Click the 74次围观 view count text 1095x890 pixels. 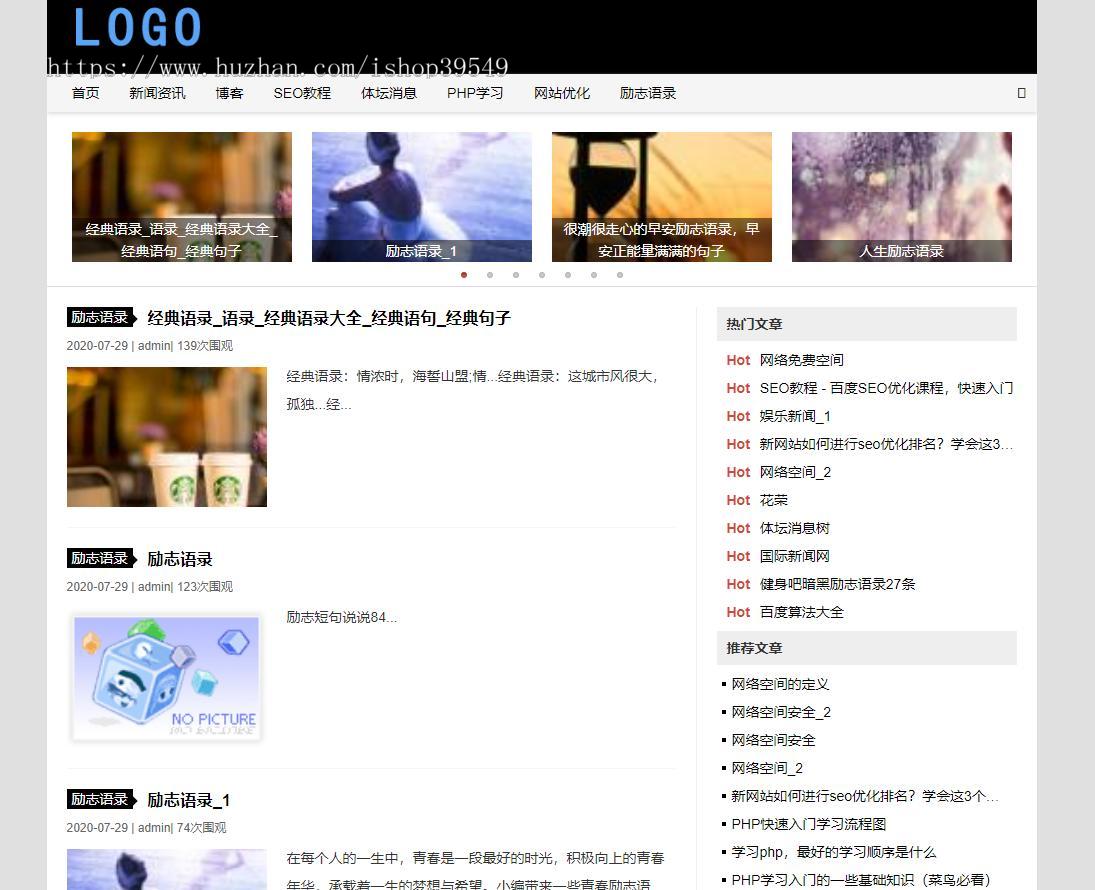(x=201, y=827)
